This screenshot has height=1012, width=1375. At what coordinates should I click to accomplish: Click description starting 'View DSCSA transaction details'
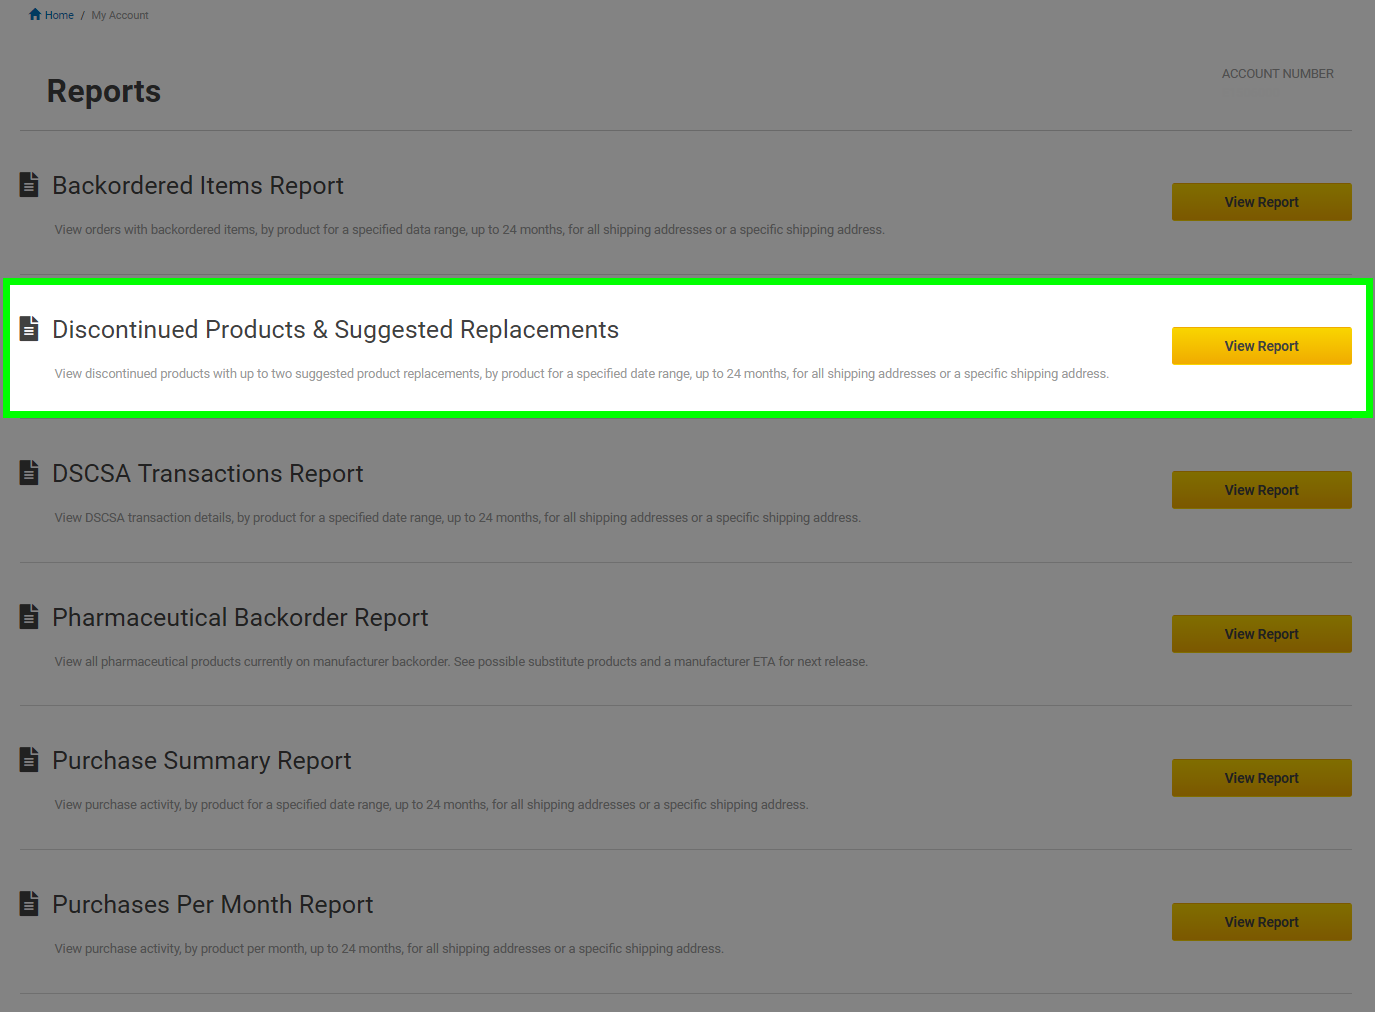458,518
